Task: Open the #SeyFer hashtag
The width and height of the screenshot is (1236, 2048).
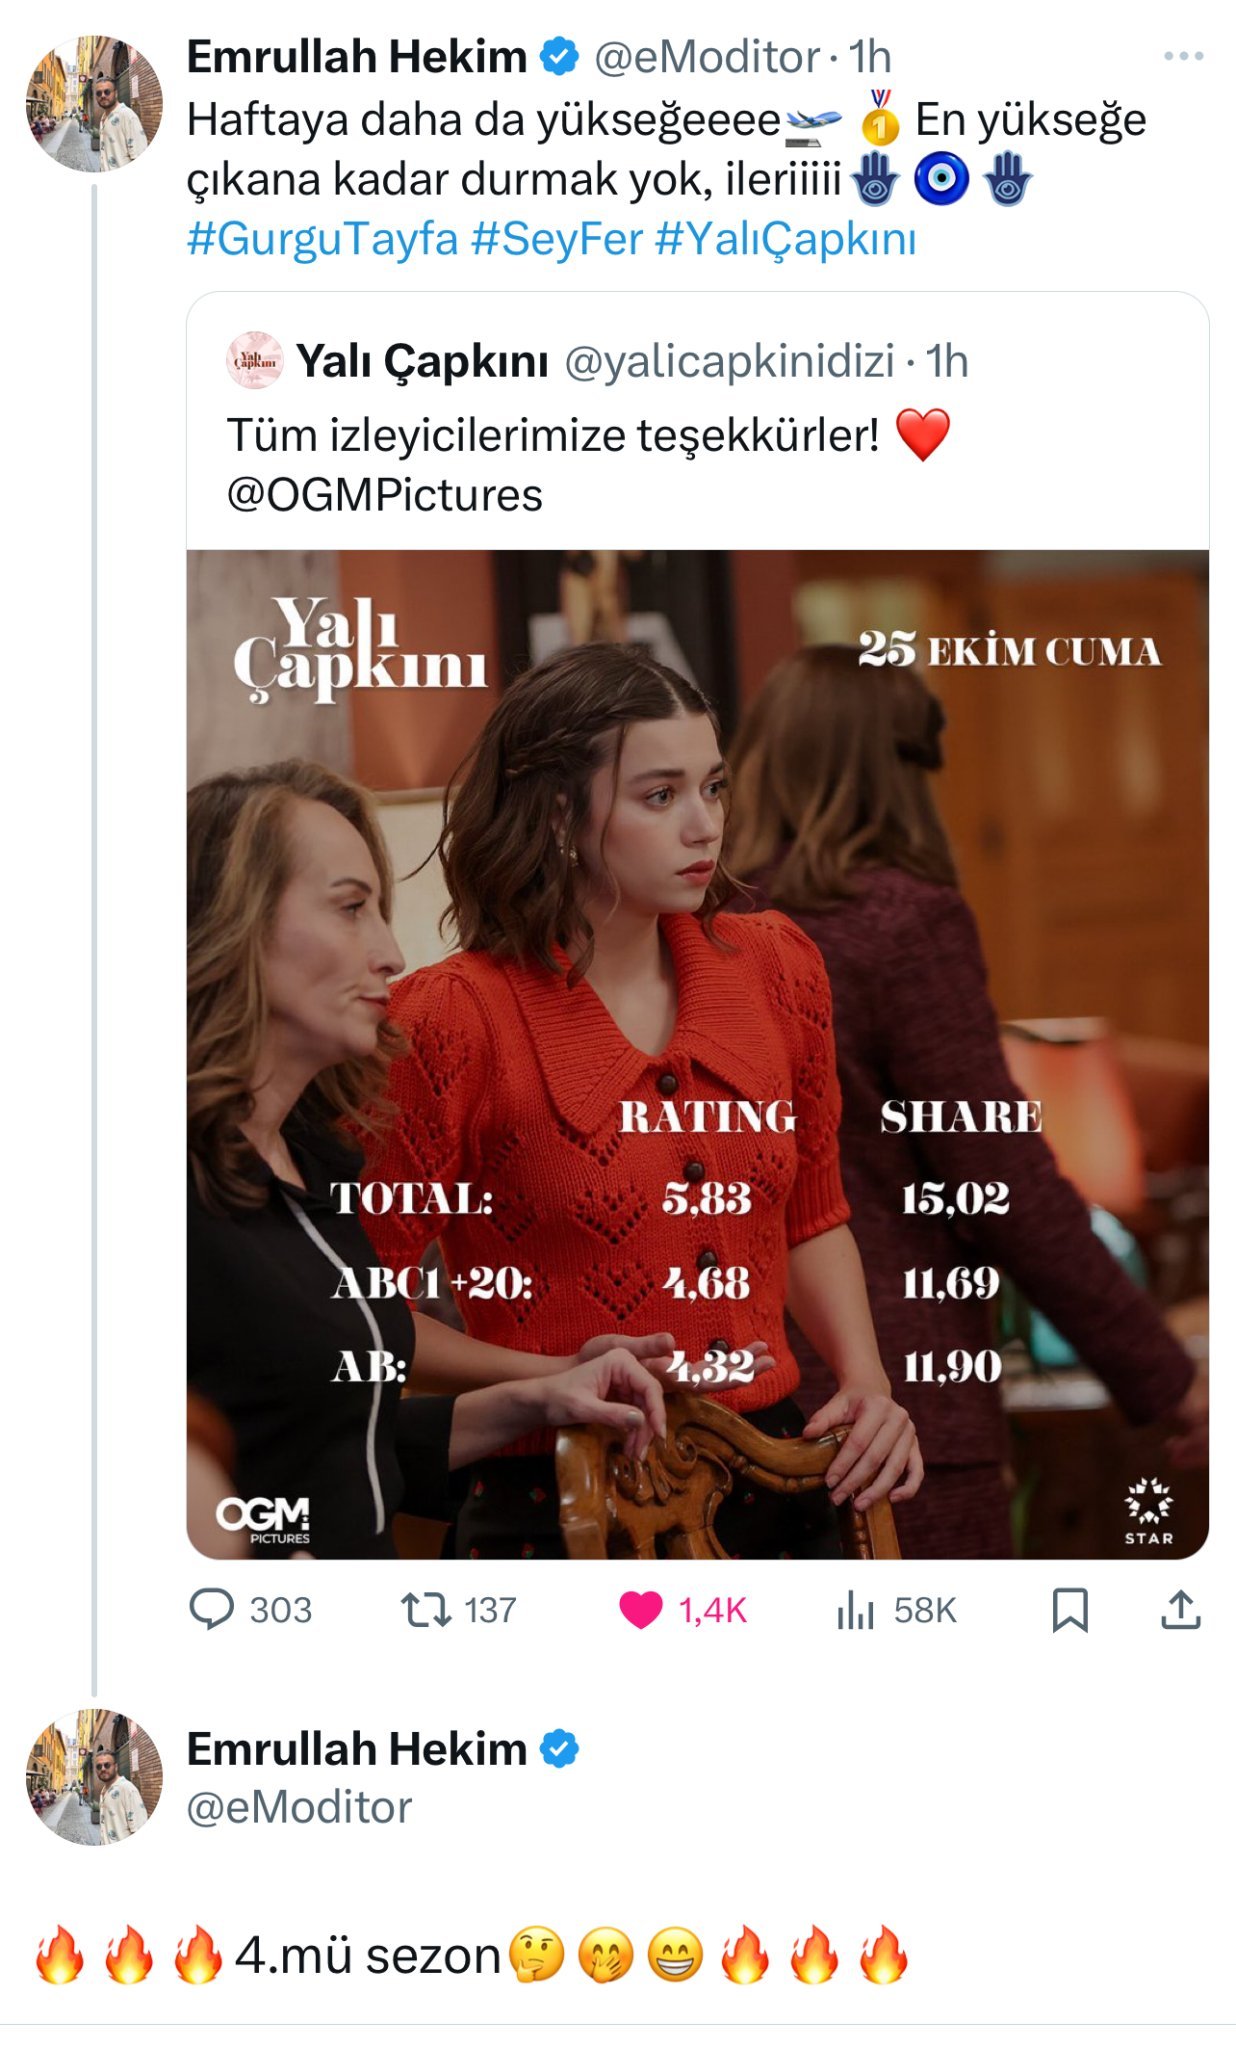Action: tap(556, 240)
